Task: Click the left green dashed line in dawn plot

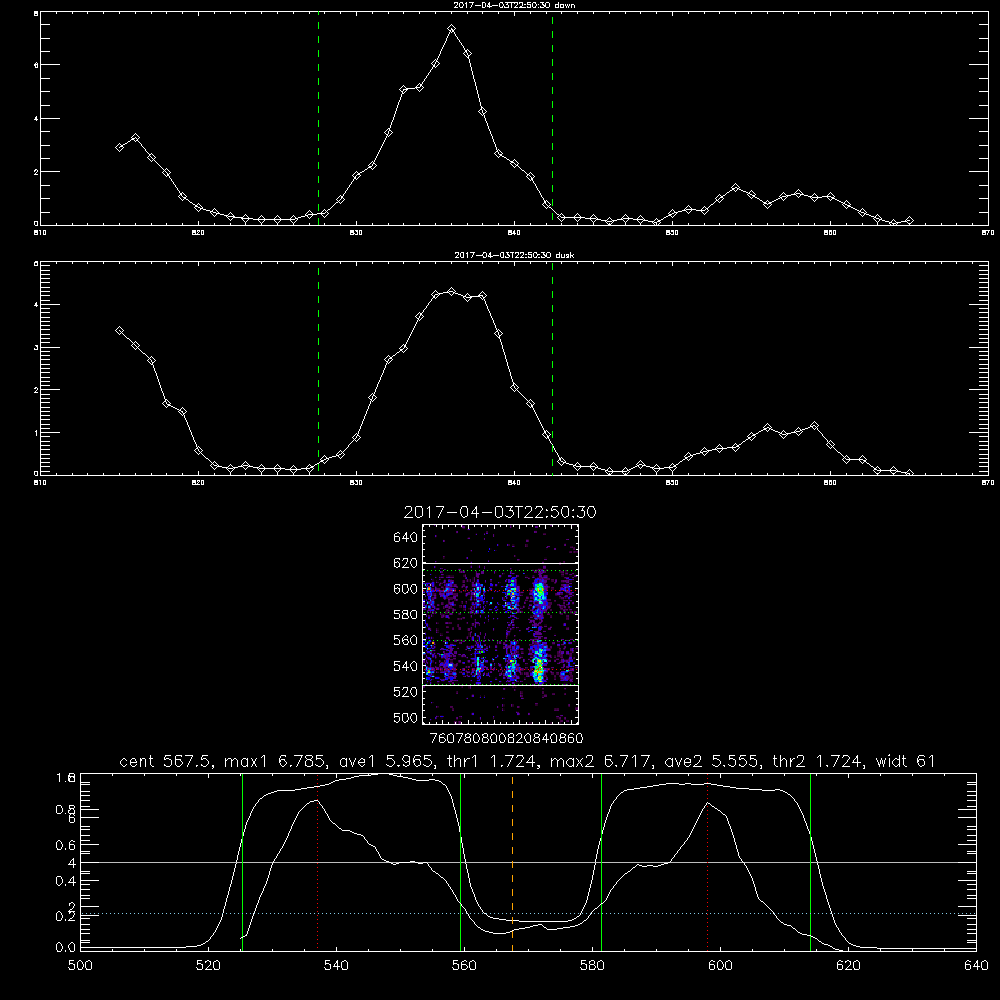Action: (x=318, y=119)
